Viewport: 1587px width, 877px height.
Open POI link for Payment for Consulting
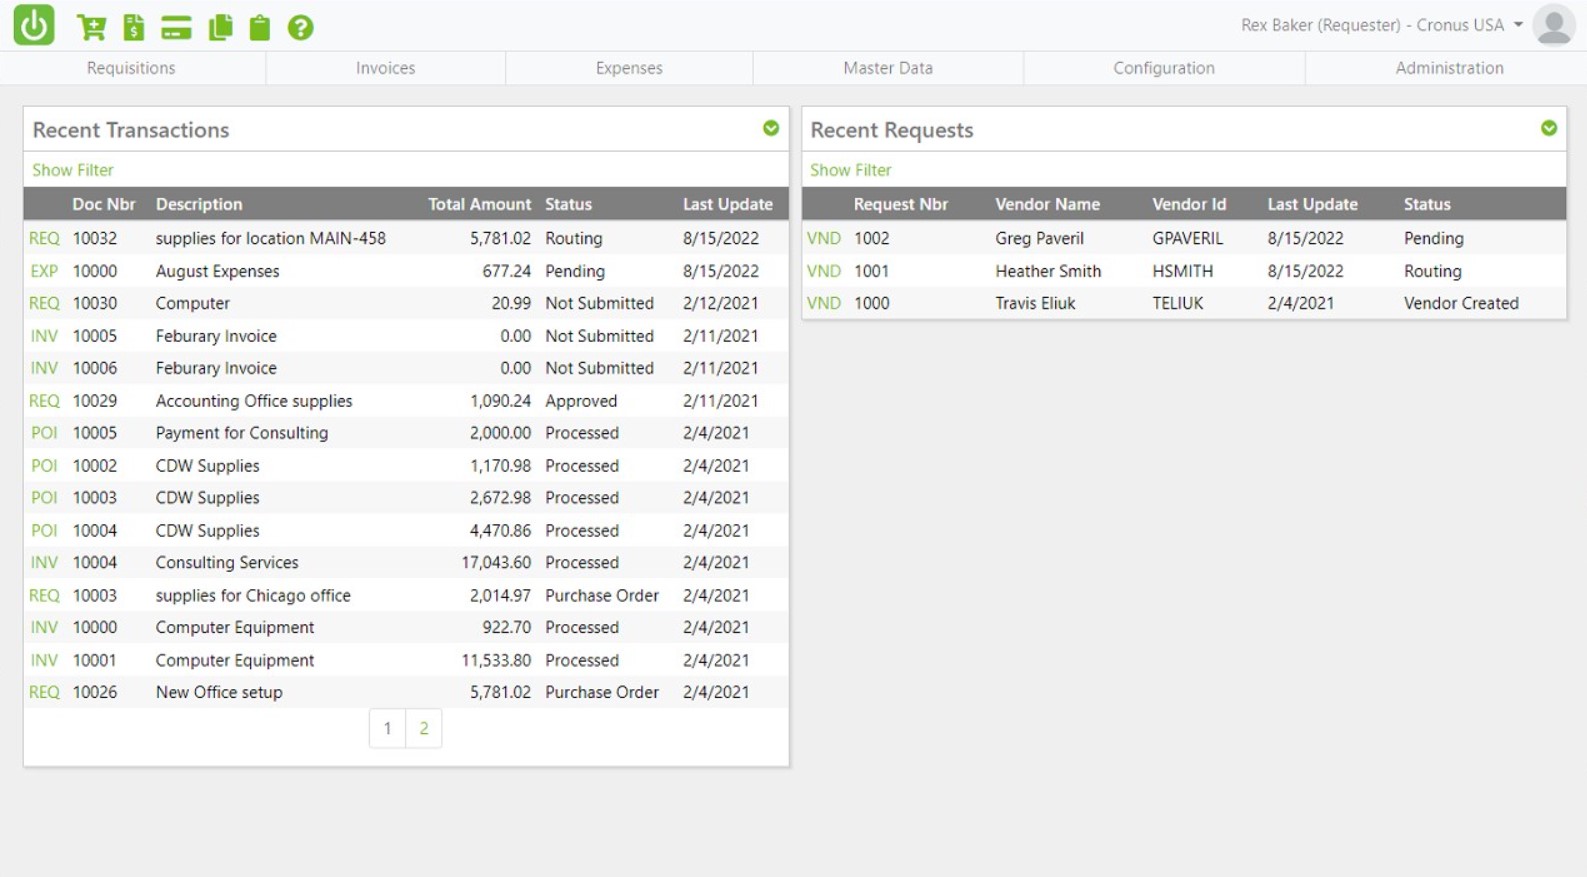pyautogui.click(x=44, y=433)
